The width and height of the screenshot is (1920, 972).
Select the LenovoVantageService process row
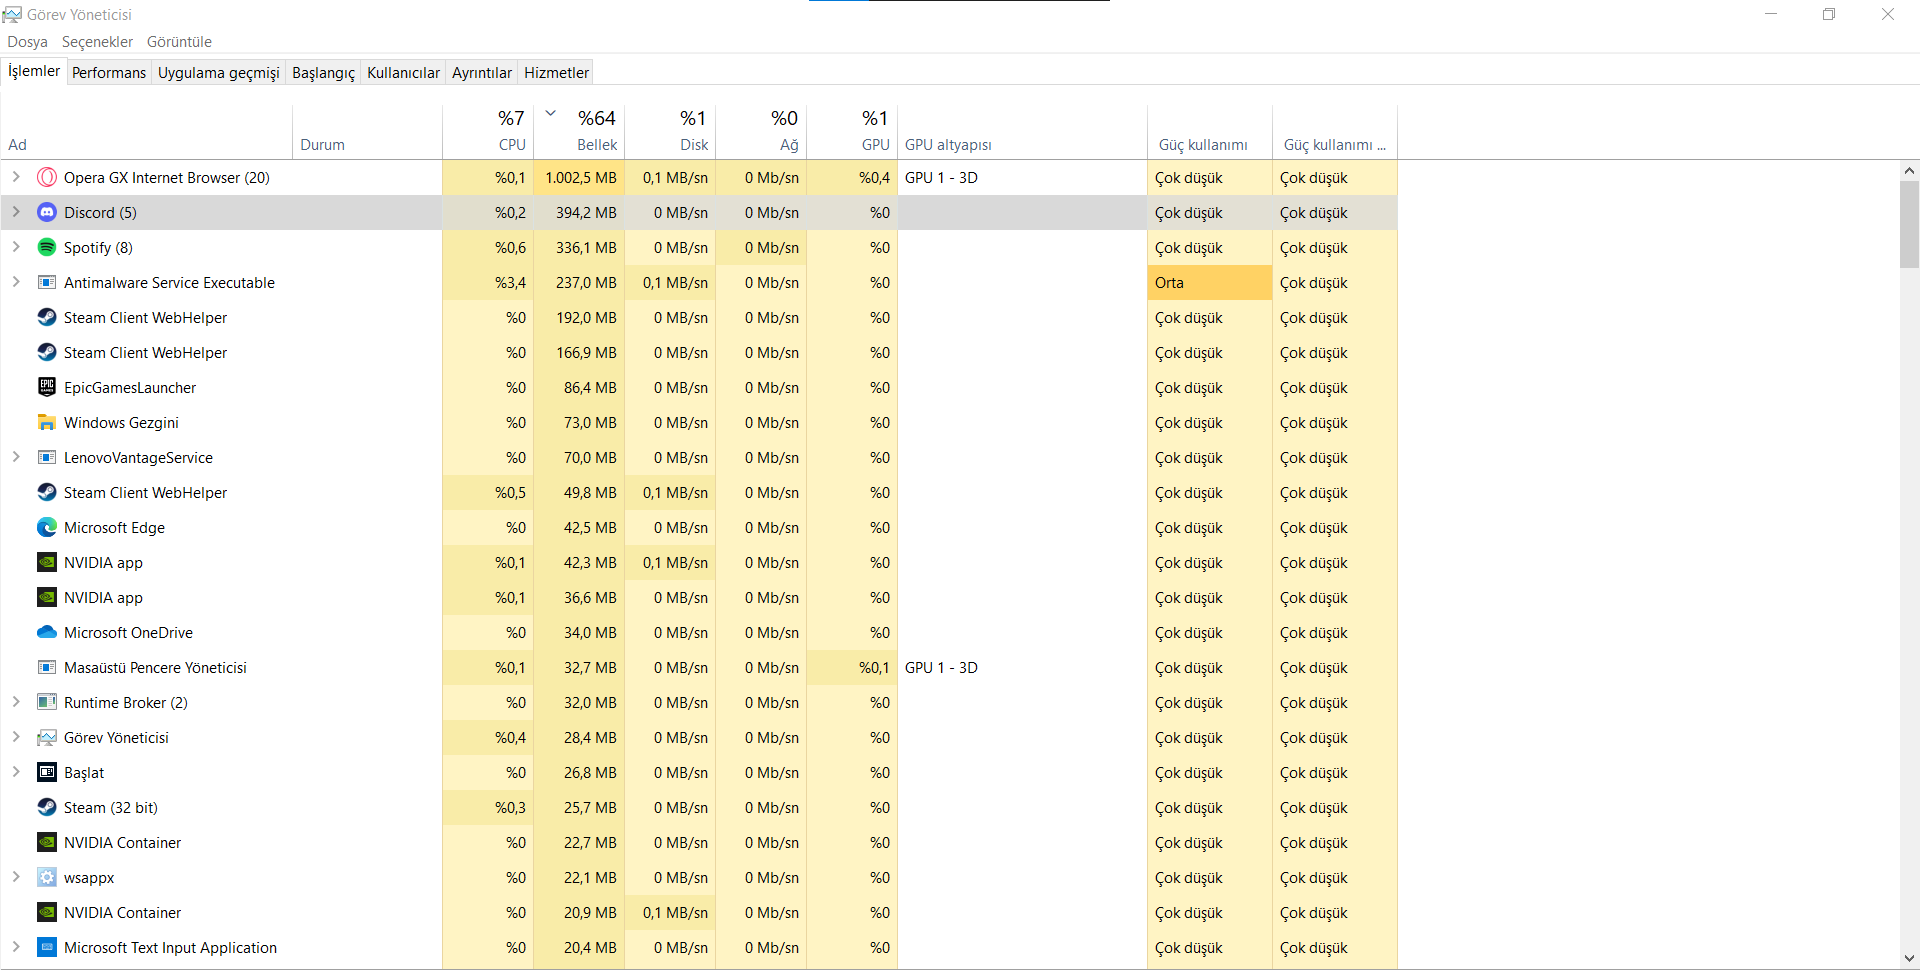(x=138, y=458)
